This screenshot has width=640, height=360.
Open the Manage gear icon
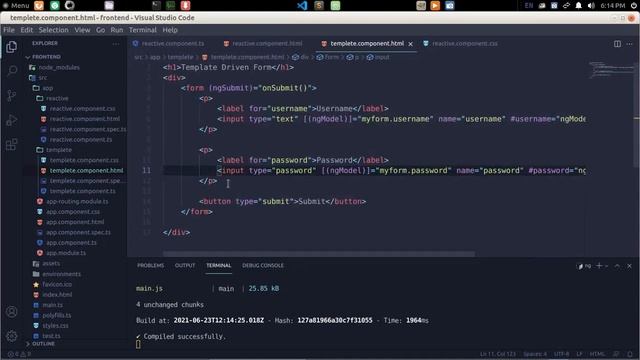point(11,336)
